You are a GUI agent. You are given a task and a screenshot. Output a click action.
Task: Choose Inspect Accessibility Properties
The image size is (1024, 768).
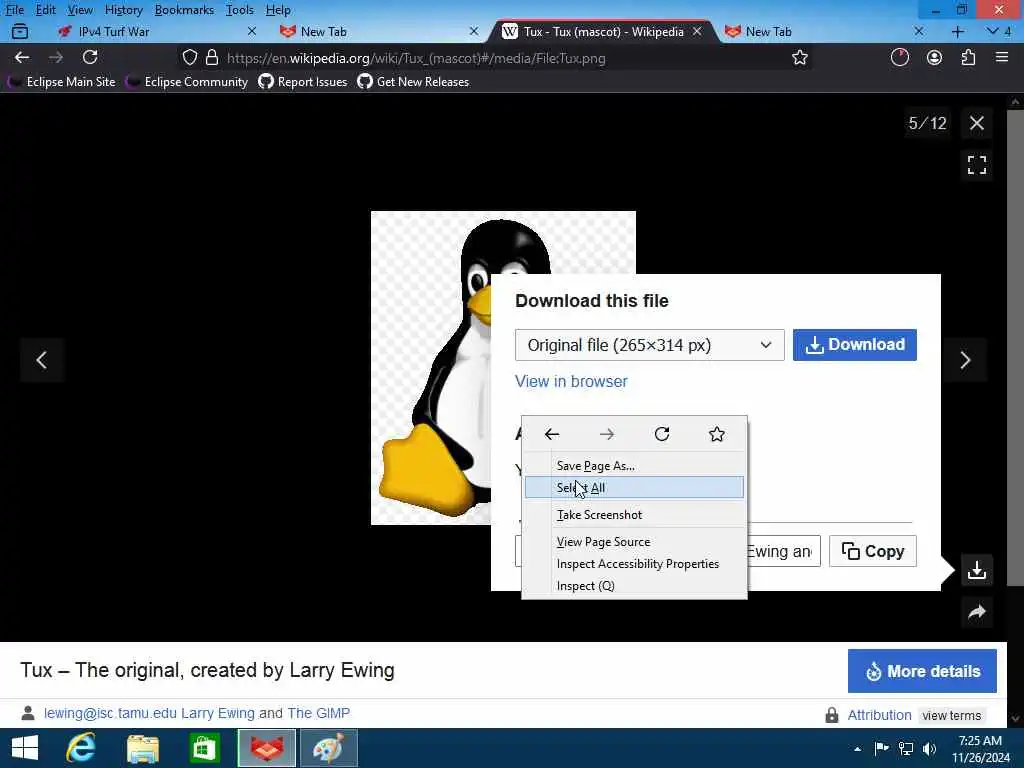pos(634,564)
